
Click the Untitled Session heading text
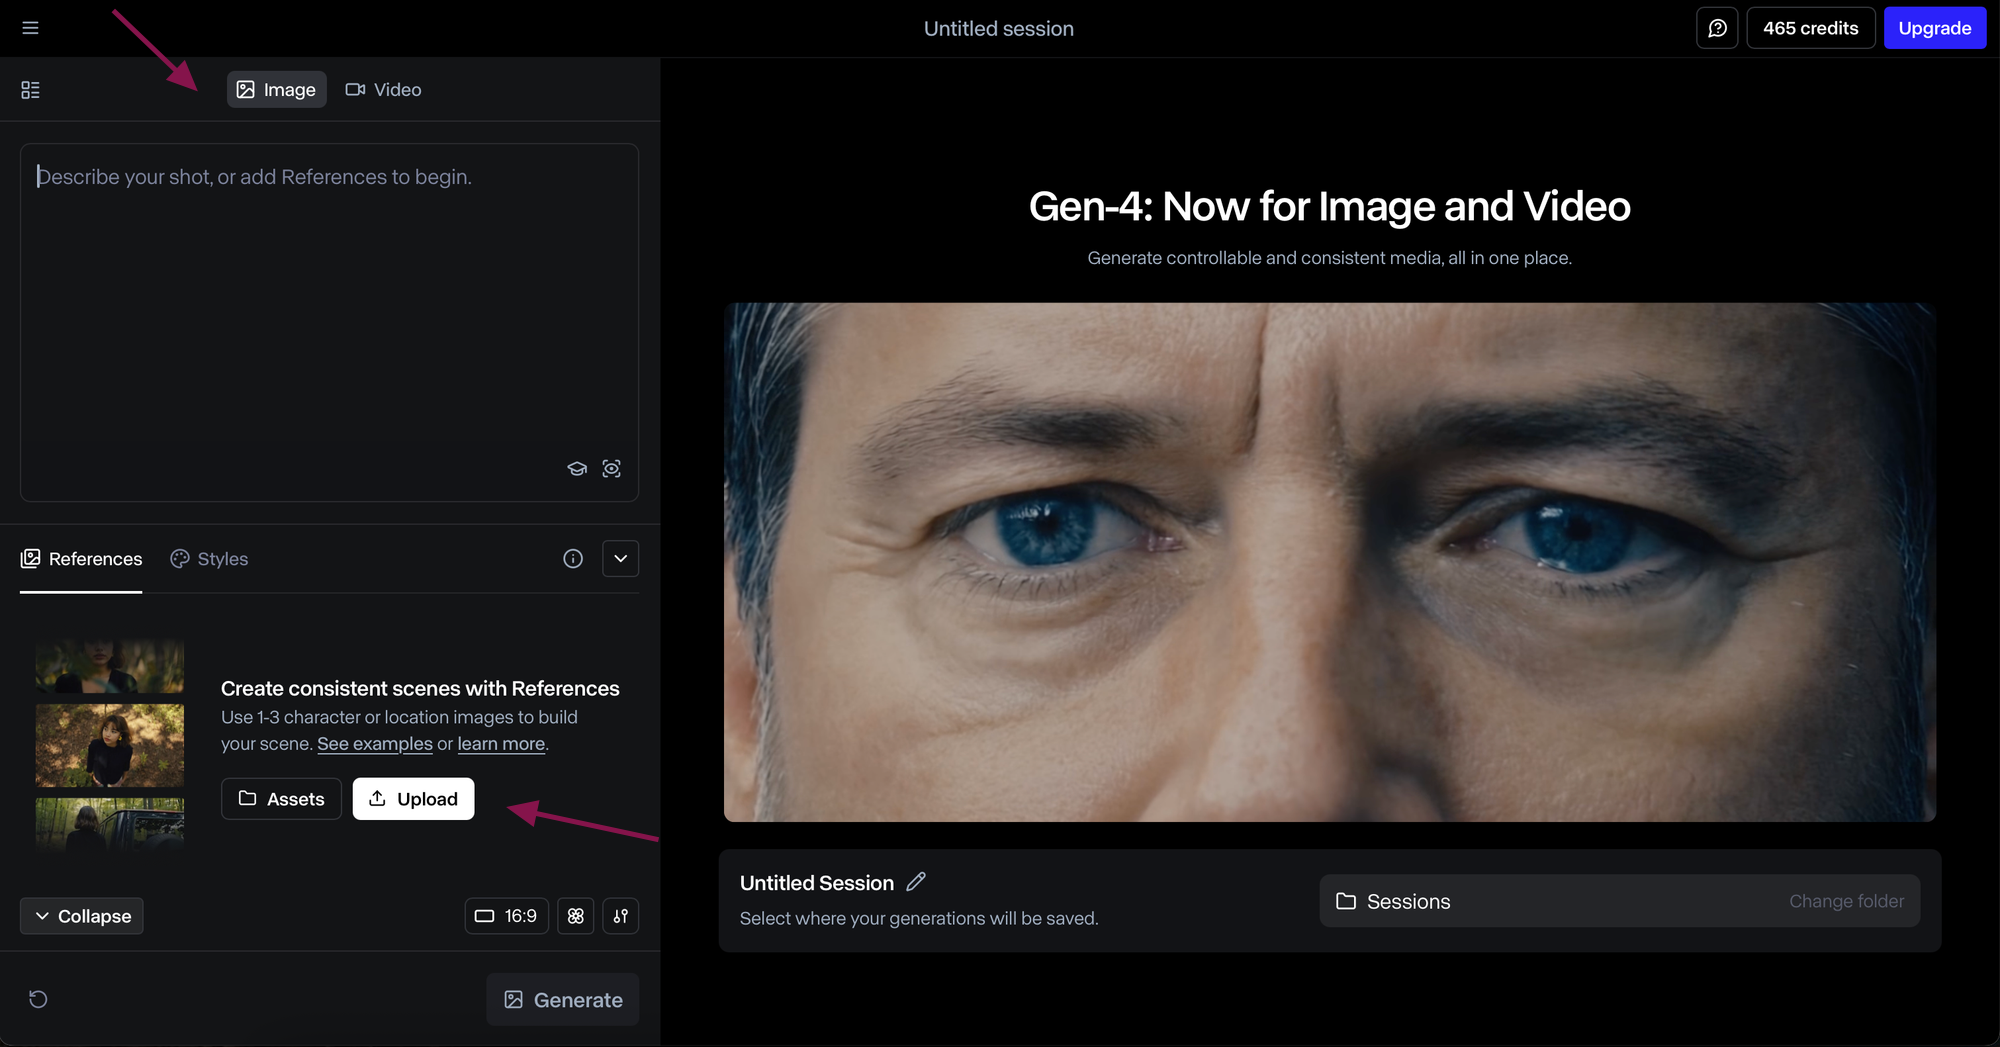[x=817, y=883]
